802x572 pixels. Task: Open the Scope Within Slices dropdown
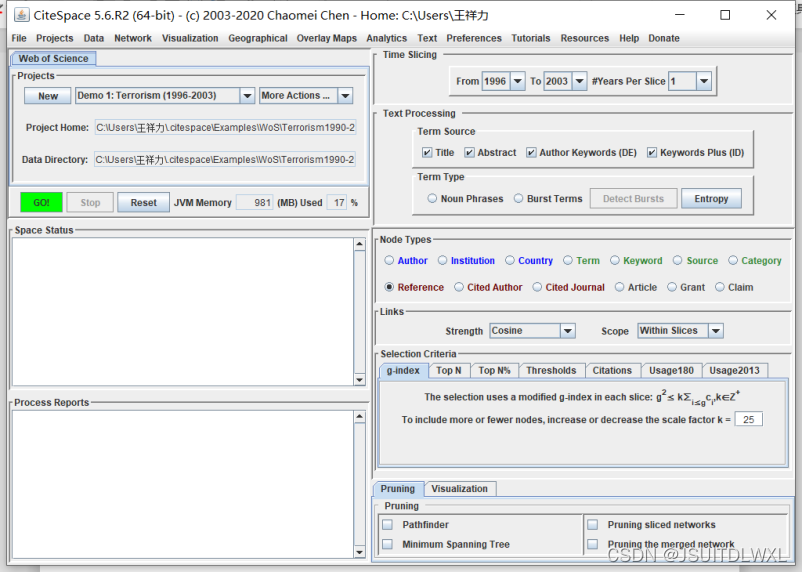point(716,331)
